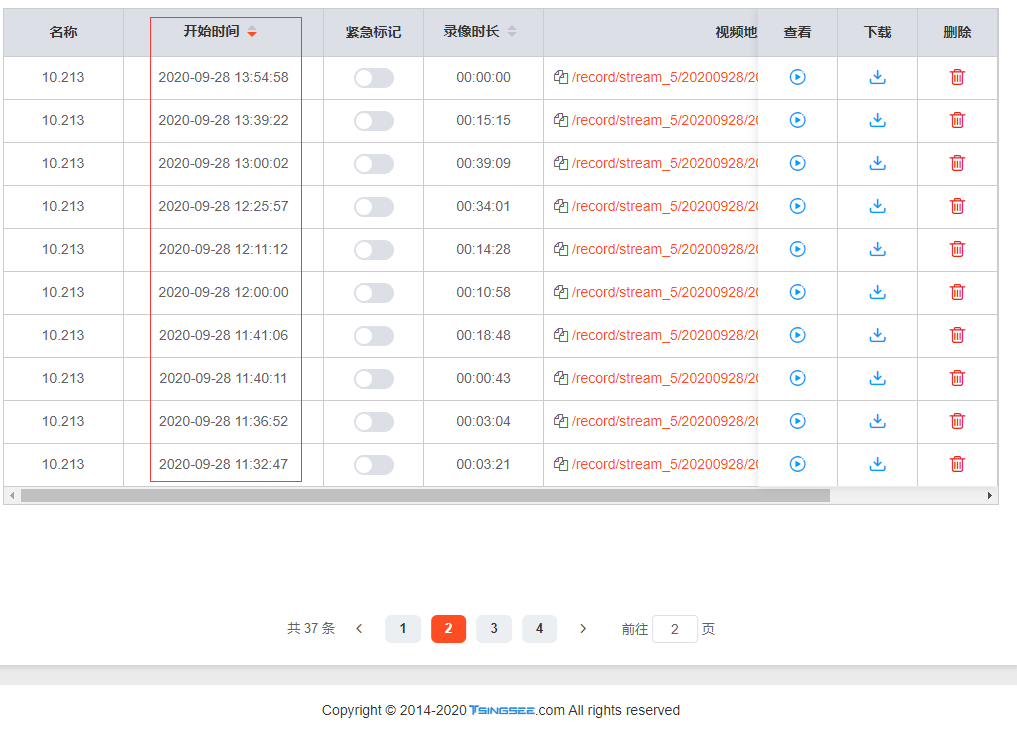Open page 1 of results
The height and width of the screenshot is (729, 1017).
click(x=403, y=628)
